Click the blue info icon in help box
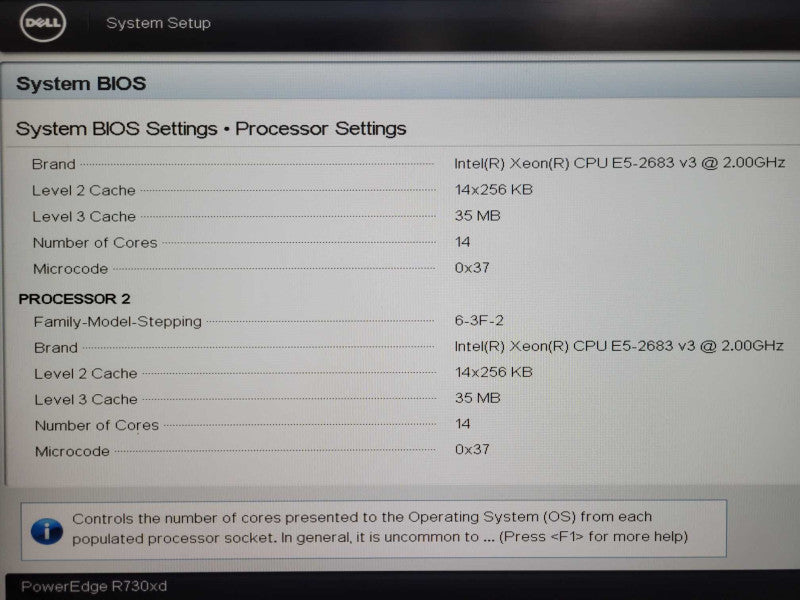Viewport: 800px width, 600px height. click(46, 531)
